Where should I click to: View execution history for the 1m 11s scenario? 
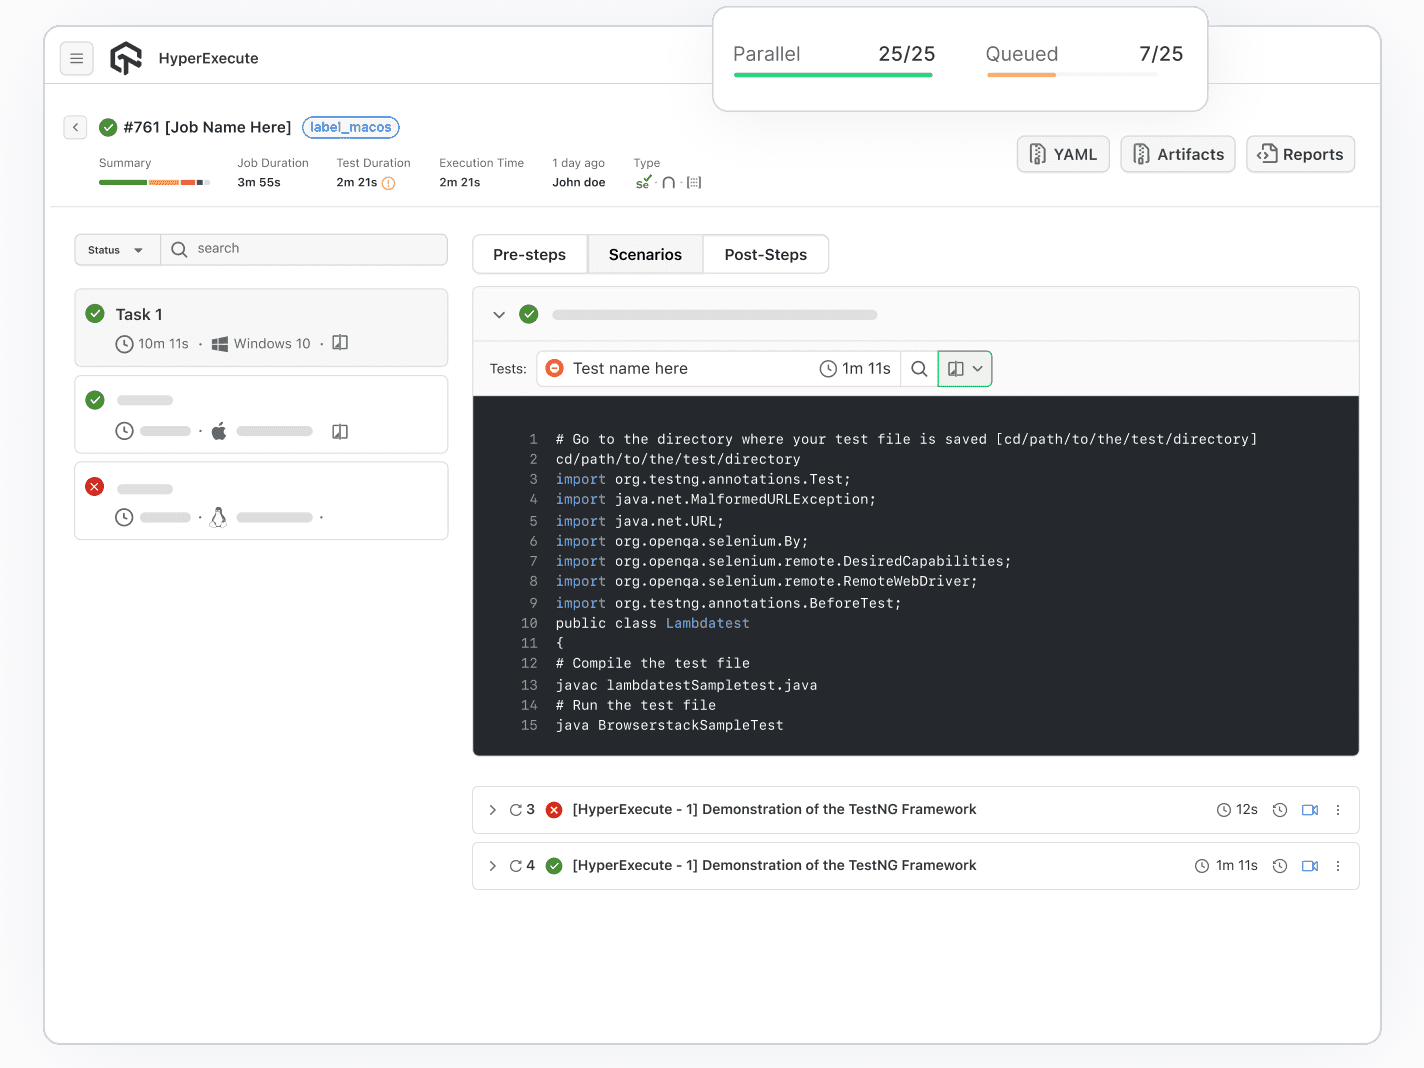(x=1280, y=866)
